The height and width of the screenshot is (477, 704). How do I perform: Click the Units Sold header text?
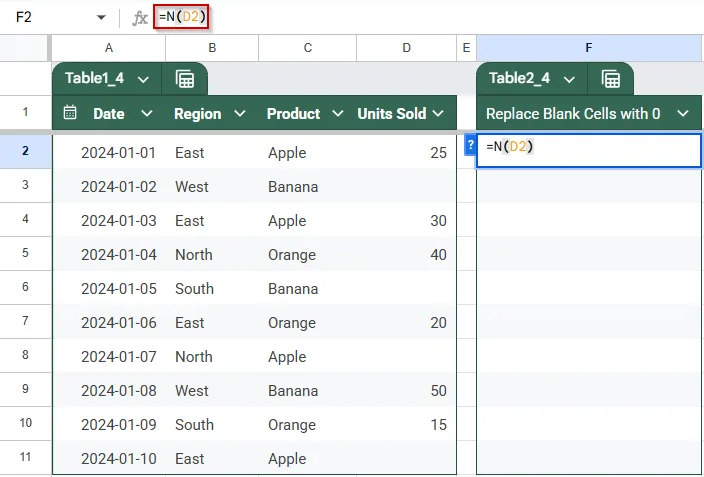392,114
